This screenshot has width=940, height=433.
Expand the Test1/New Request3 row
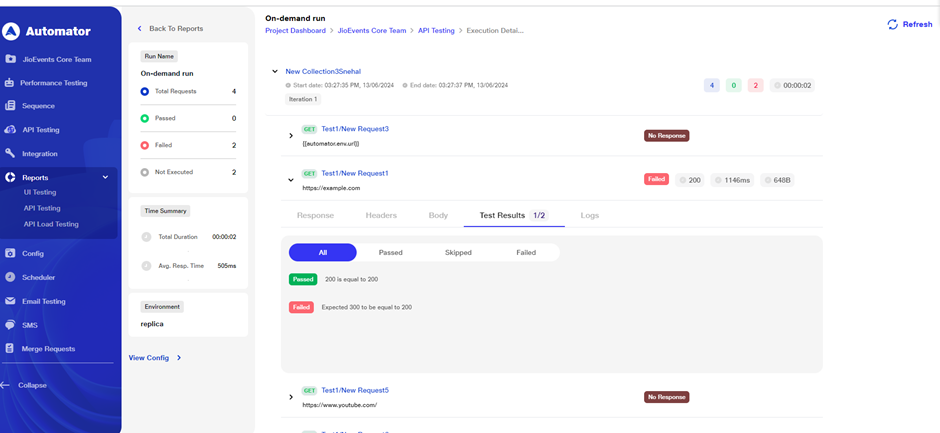(291, 136)
